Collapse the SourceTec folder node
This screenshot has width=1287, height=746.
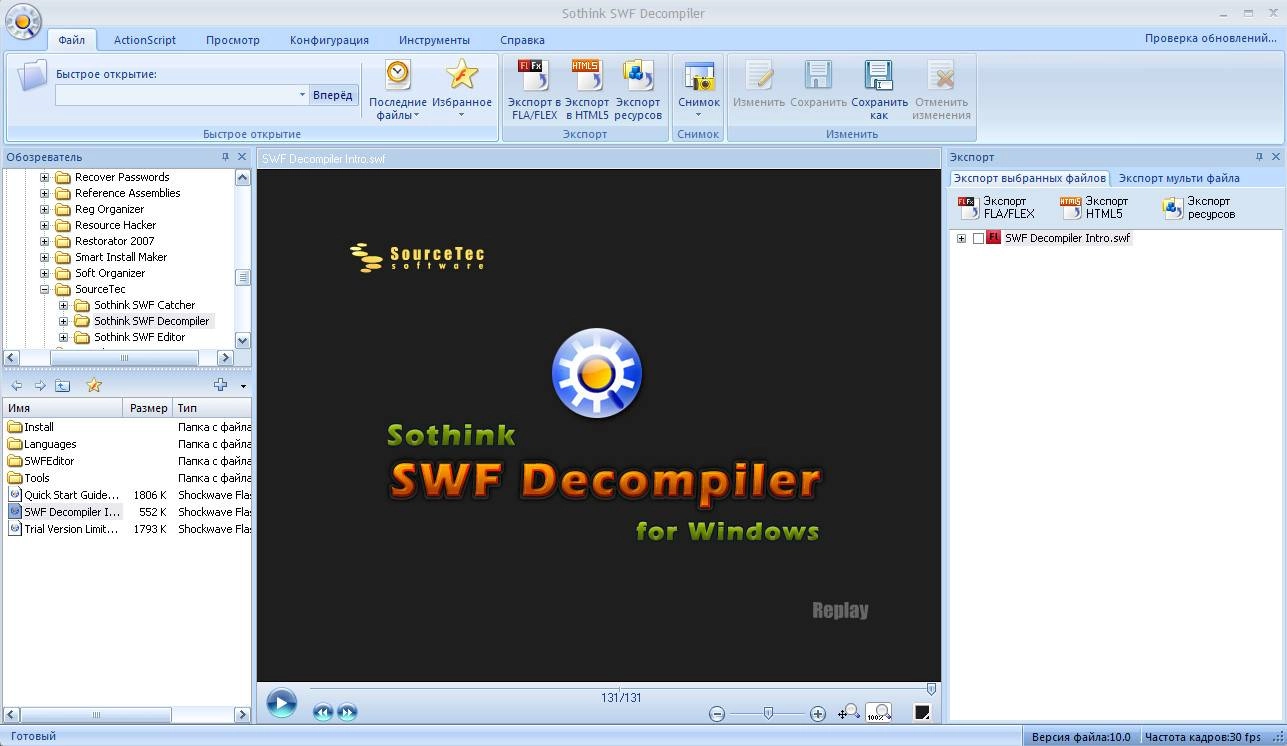click(x=44, y=289)
